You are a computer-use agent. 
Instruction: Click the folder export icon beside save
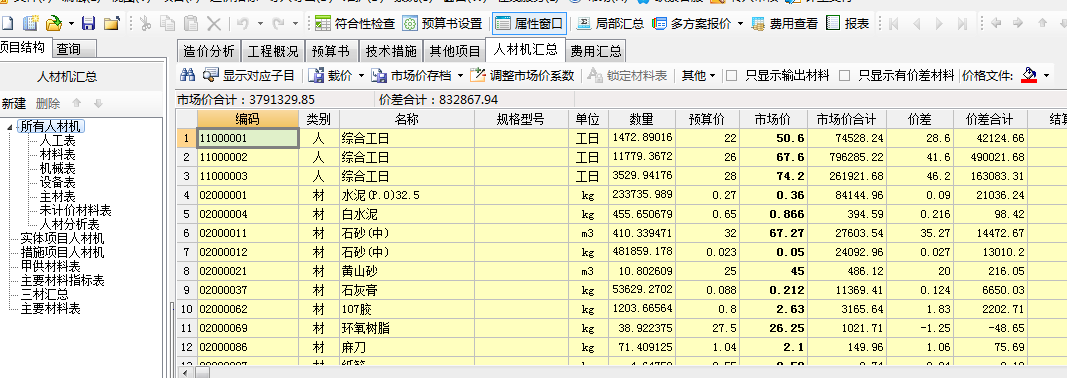tap(112, 24)
